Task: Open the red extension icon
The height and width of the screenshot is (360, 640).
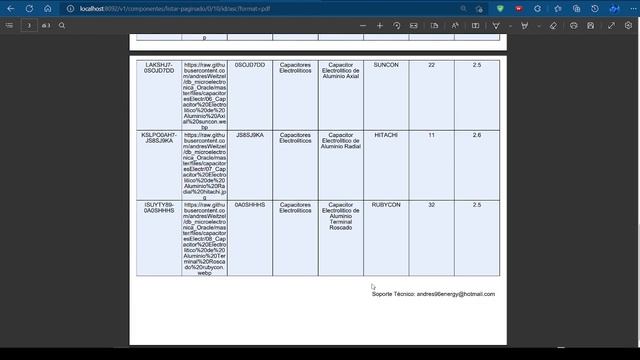Action: pos(519,9)
